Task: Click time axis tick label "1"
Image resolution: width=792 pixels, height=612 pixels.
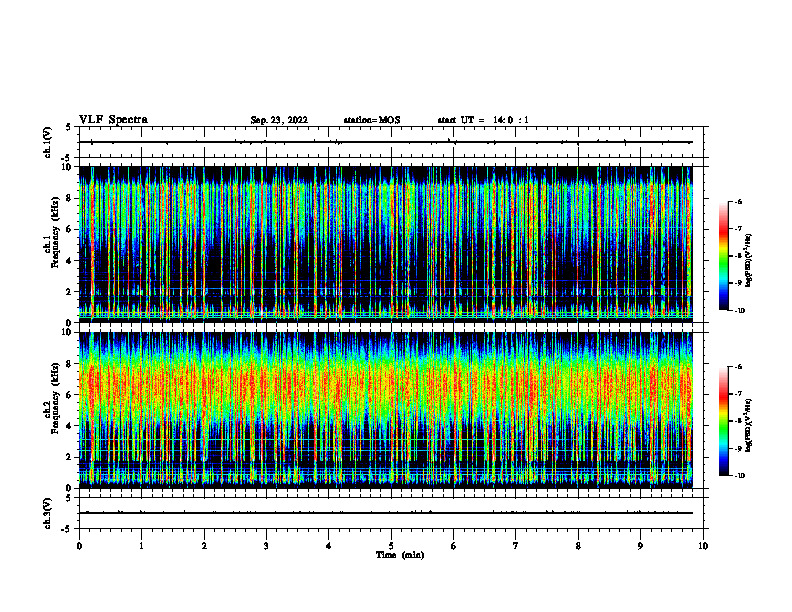Action: coord(141,546)
